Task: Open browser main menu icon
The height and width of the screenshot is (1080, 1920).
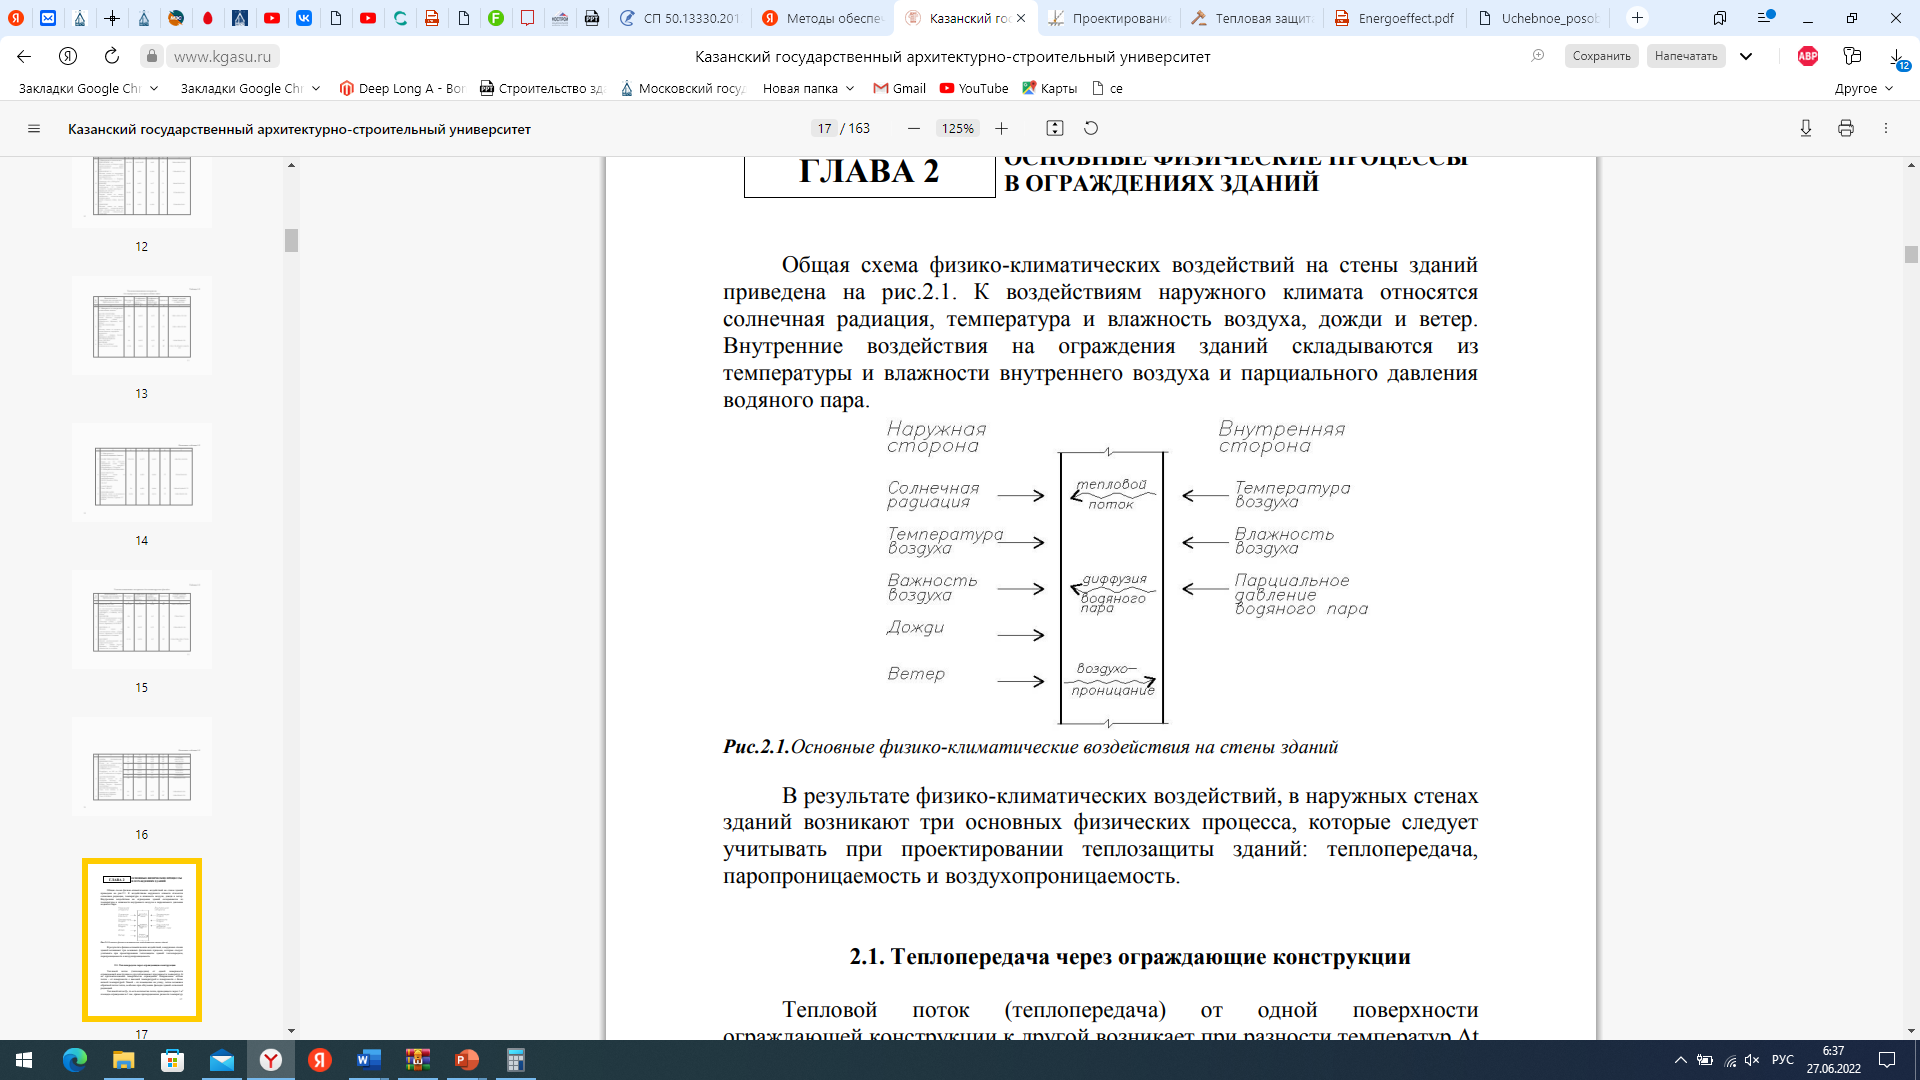Action: 1766,17
